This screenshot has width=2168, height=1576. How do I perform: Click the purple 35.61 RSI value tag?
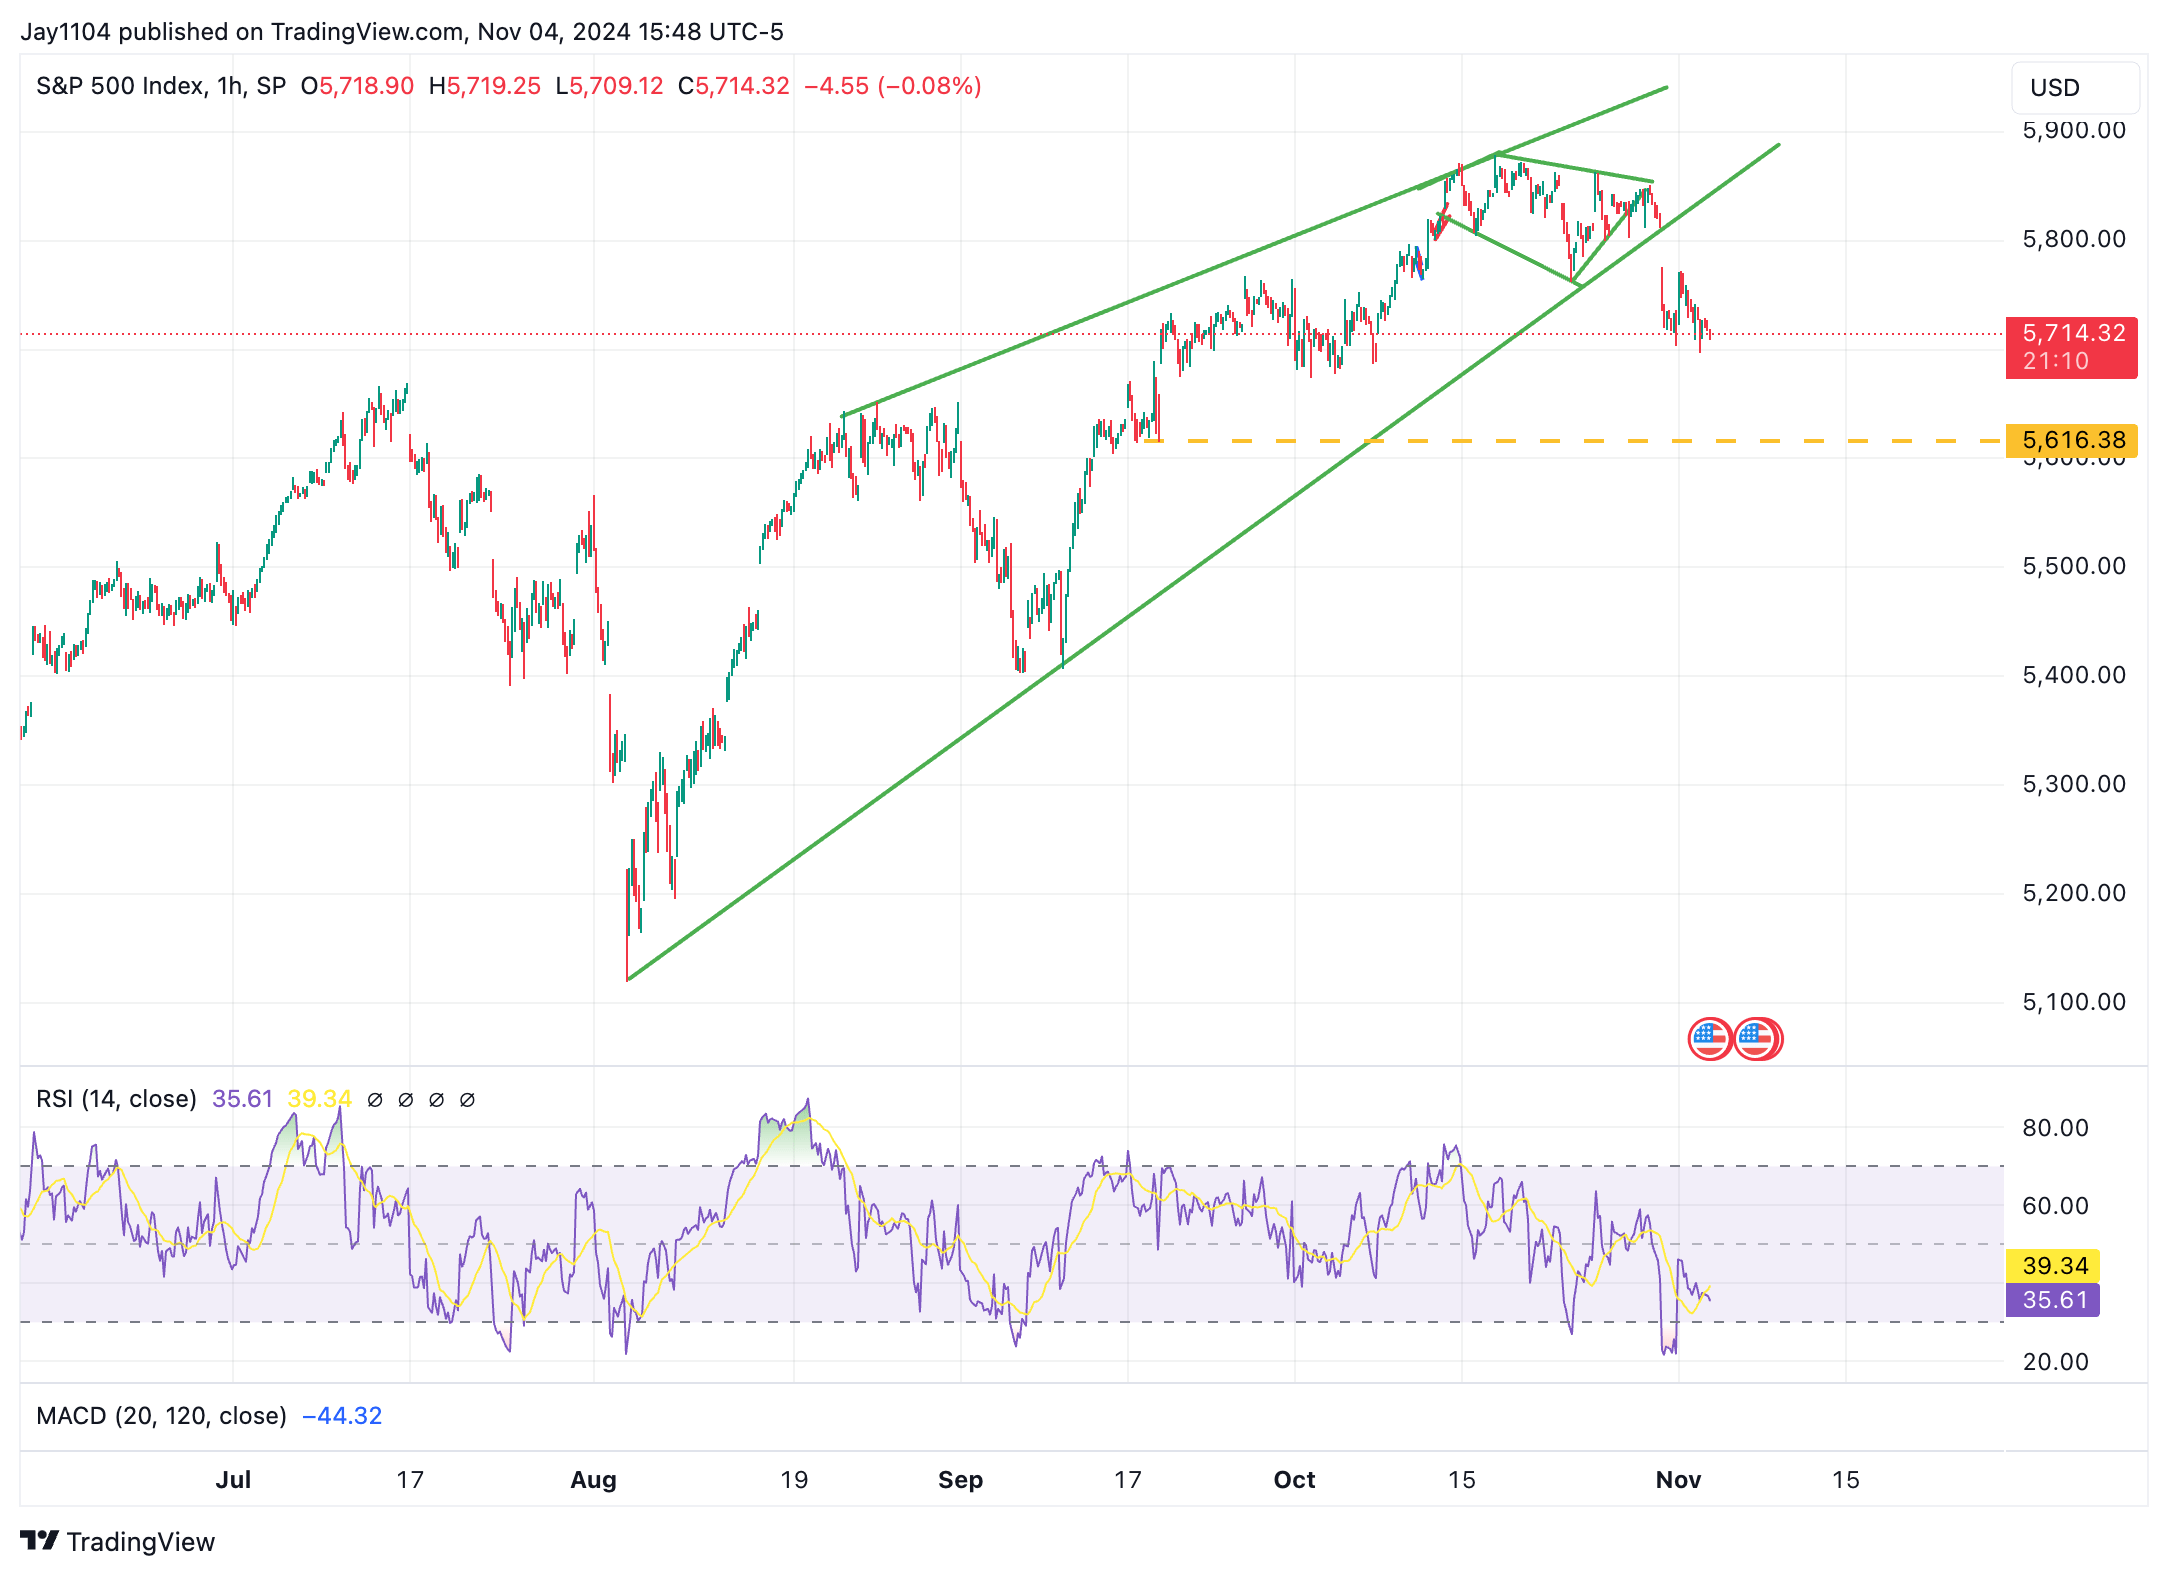pyautogui.click(x=2053, y=1300)
